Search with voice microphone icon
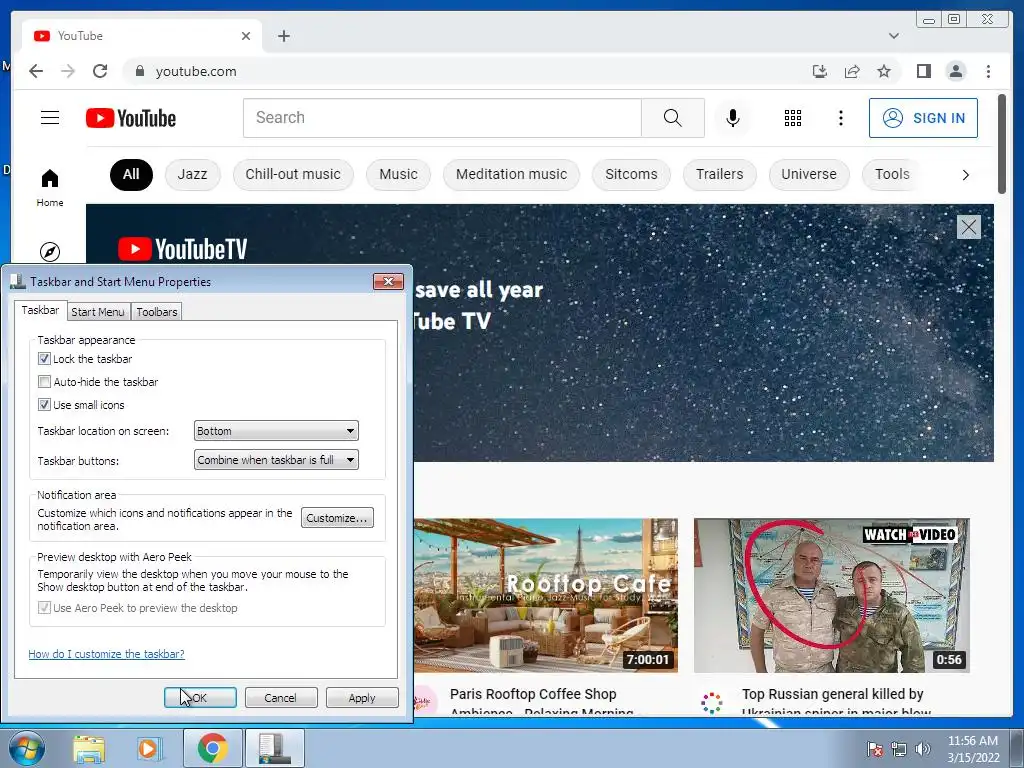Screen dimensions: 1024x768 click(733, 118)
